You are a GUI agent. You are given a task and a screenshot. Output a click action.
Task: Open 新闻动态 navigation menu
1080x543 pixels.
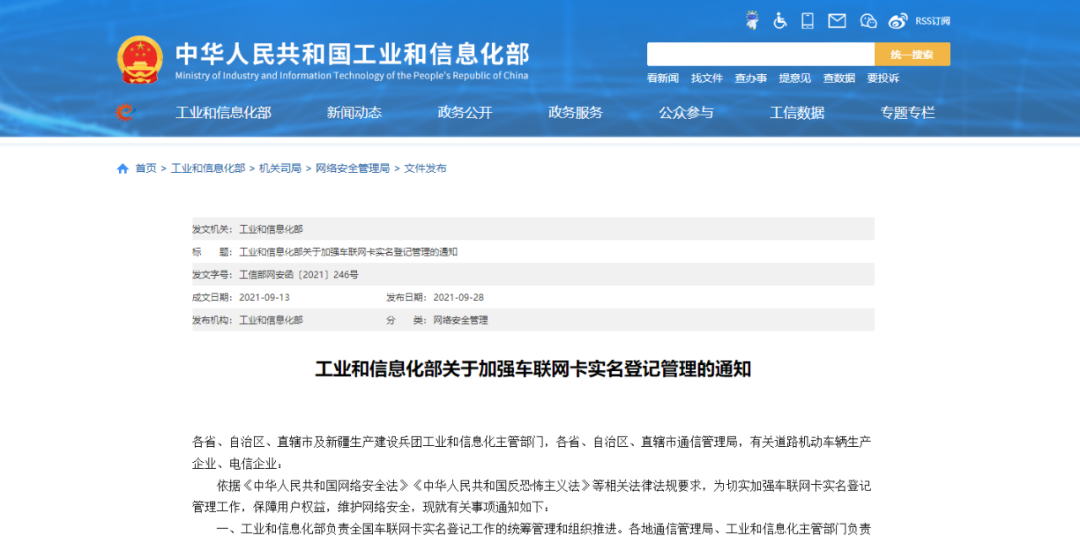click(x=354, y=112)
